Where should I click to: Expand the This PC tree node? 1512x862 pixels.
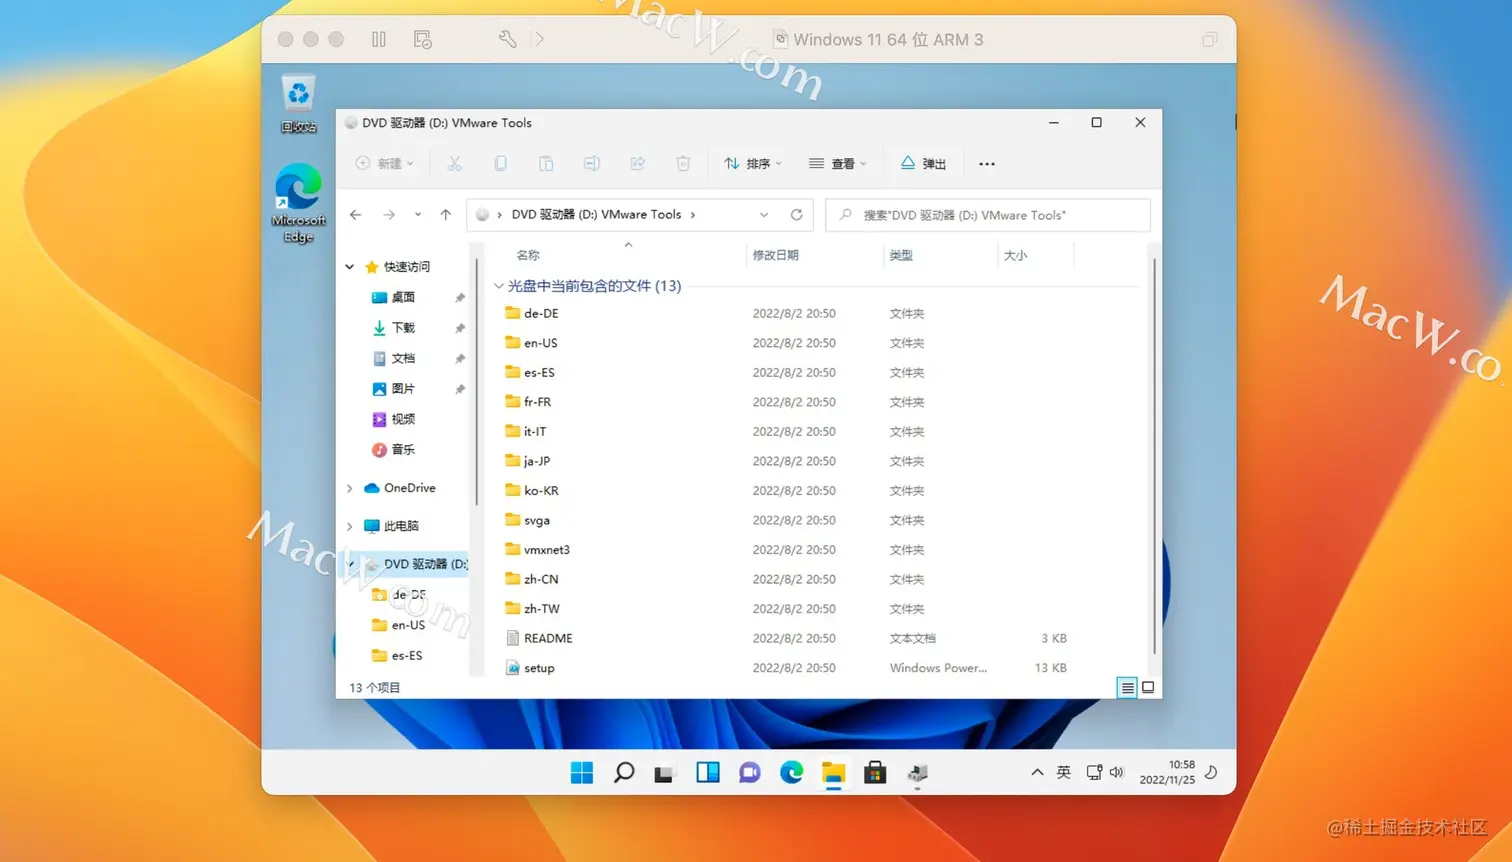point(350,526)
